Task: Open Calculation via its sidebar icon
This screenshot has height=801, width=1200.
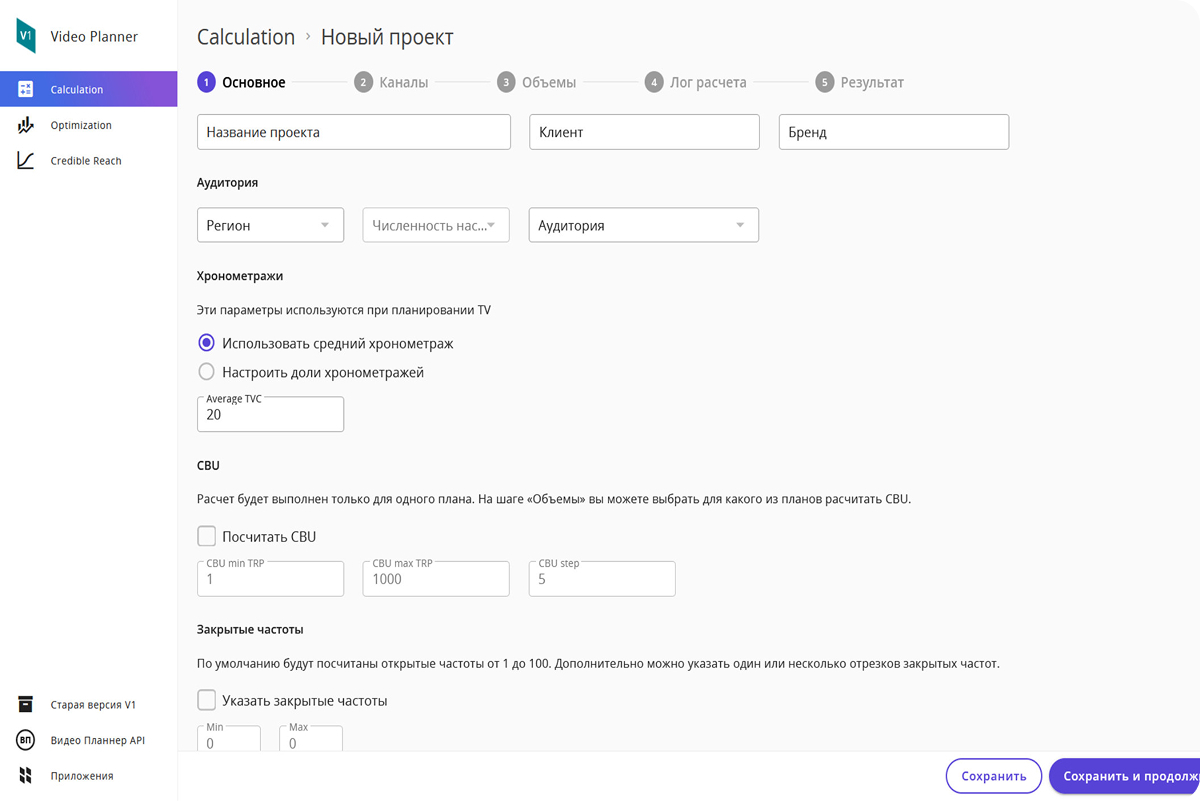Action: pos(26,89)
